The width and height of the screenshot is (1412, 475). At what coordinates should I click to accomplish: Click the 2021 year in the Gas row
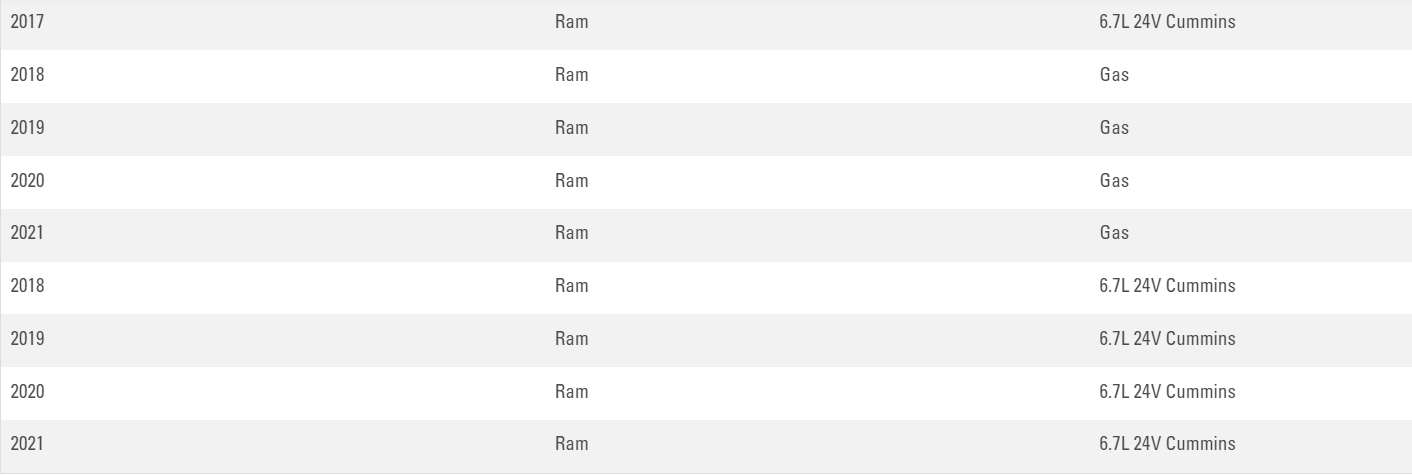pos(27,233)
